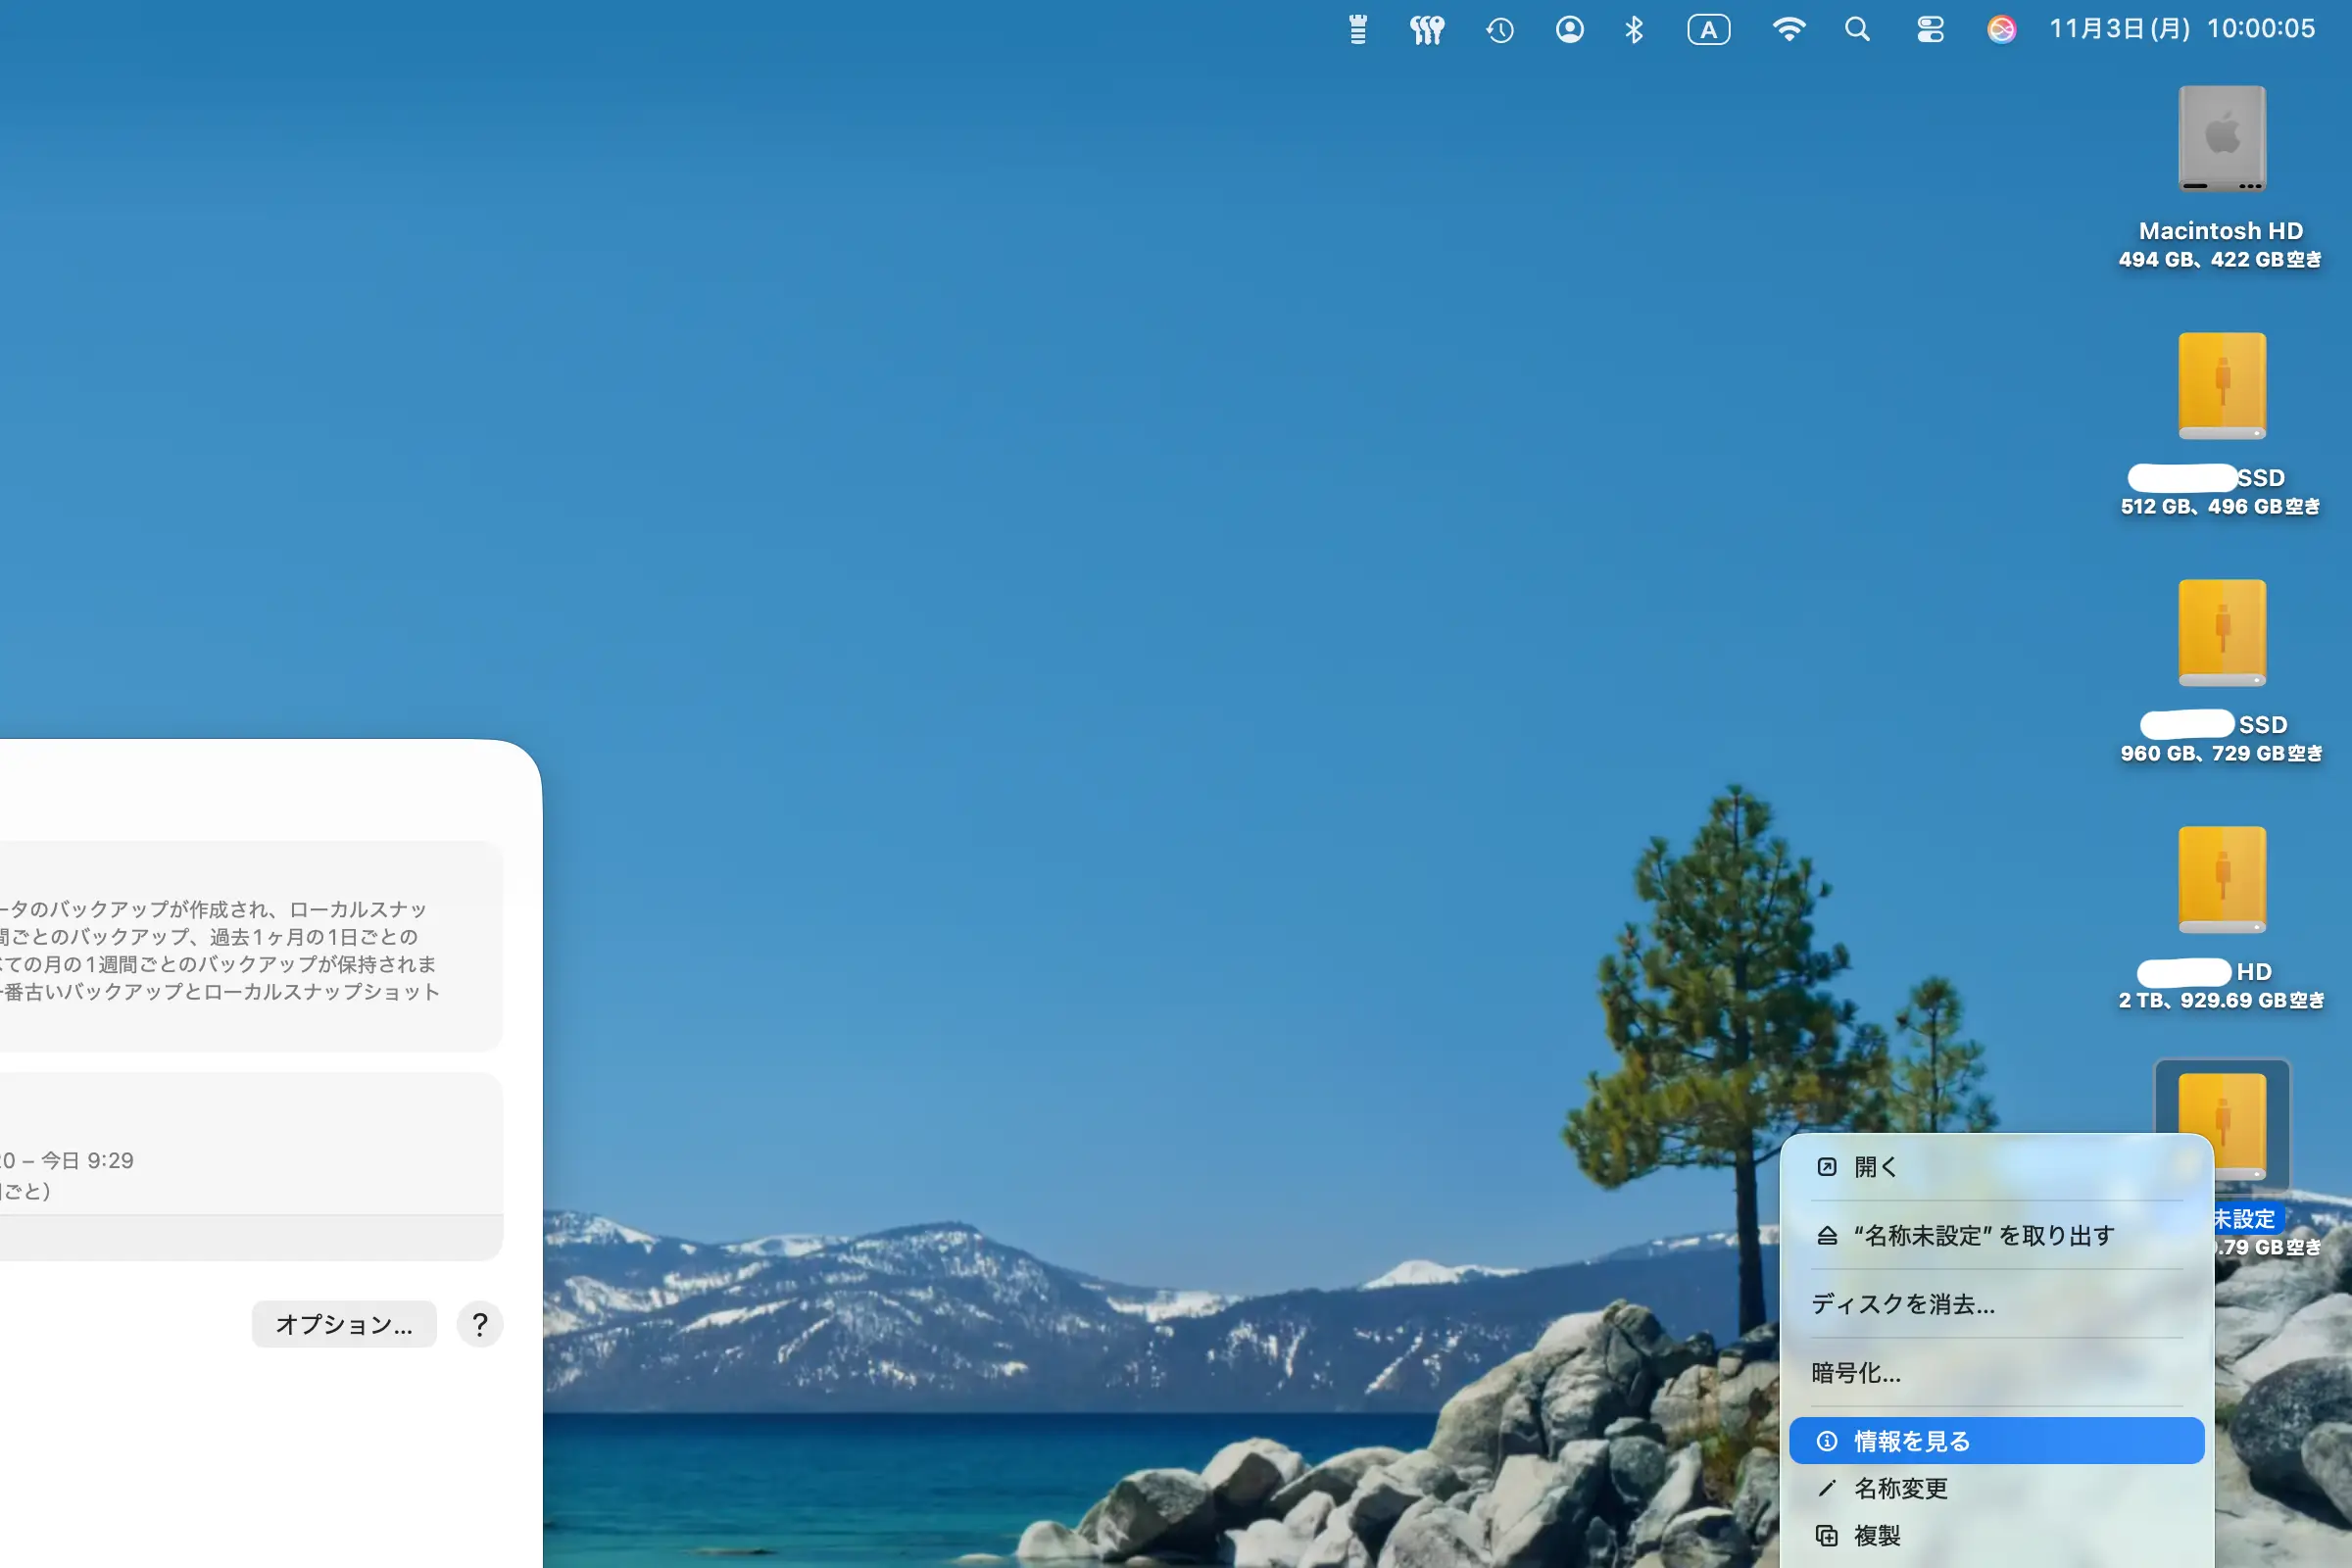This screenshot has width=2352, height=1568.
Task: Launch Siri from menu bar
Action: (x=2001, y=30)
